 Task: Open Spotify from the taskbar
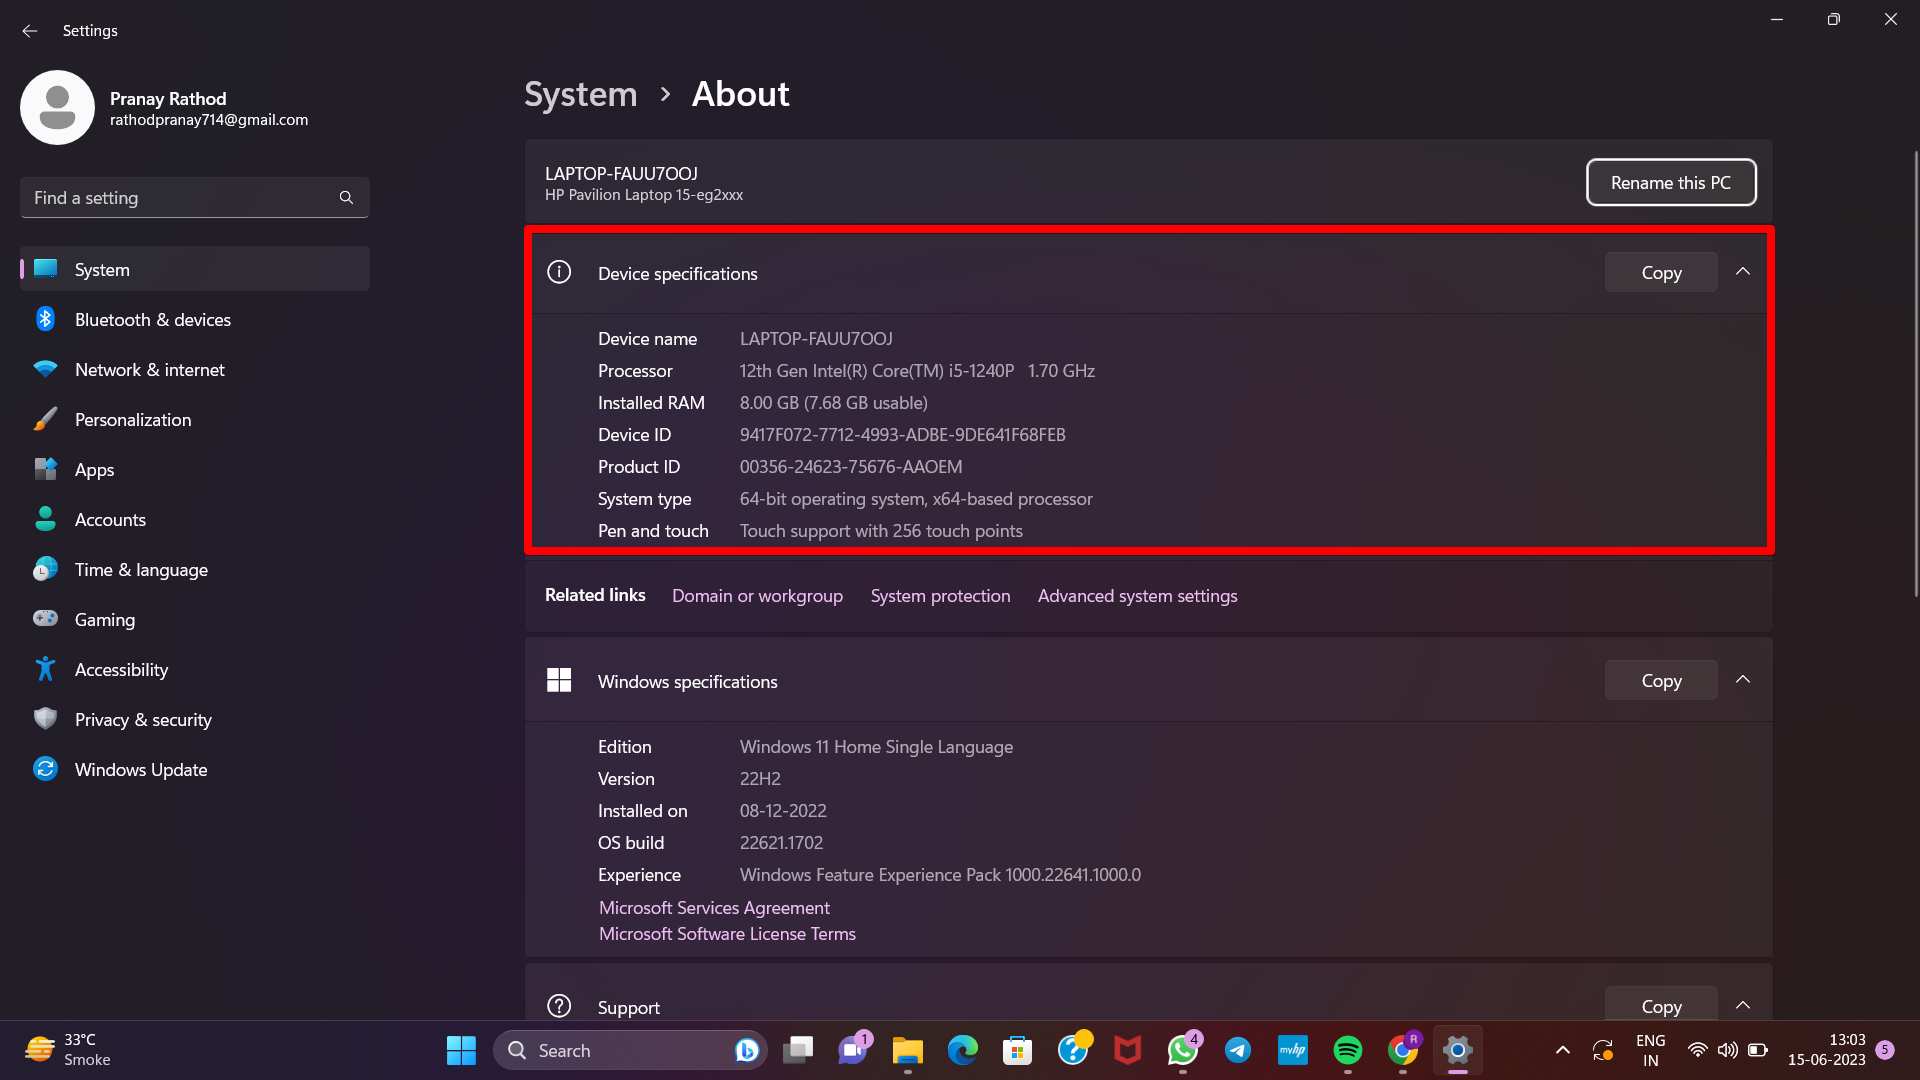tap(1348, 1050)
